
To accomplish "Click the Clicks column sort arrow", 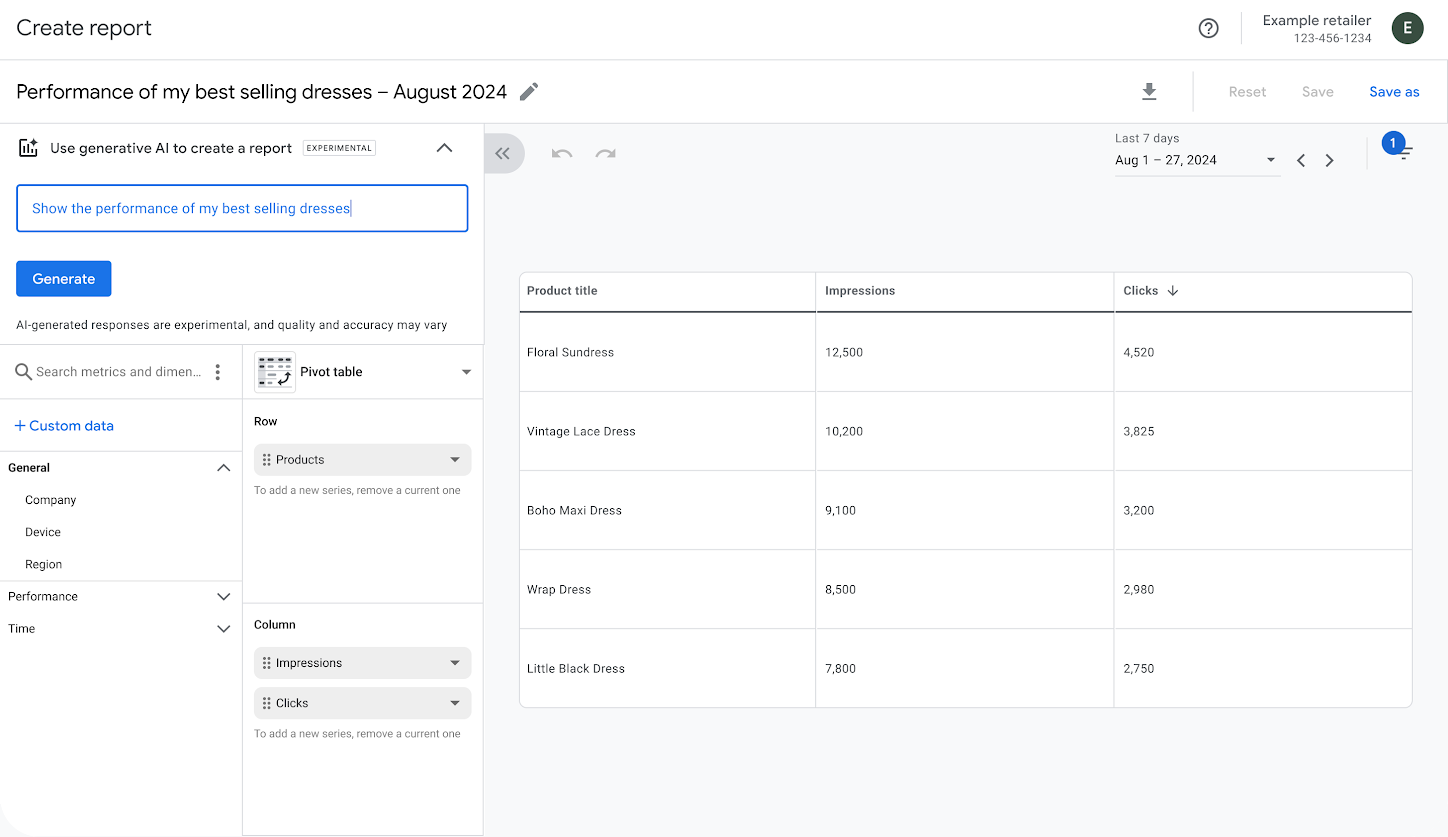I will click(1173, 291).
